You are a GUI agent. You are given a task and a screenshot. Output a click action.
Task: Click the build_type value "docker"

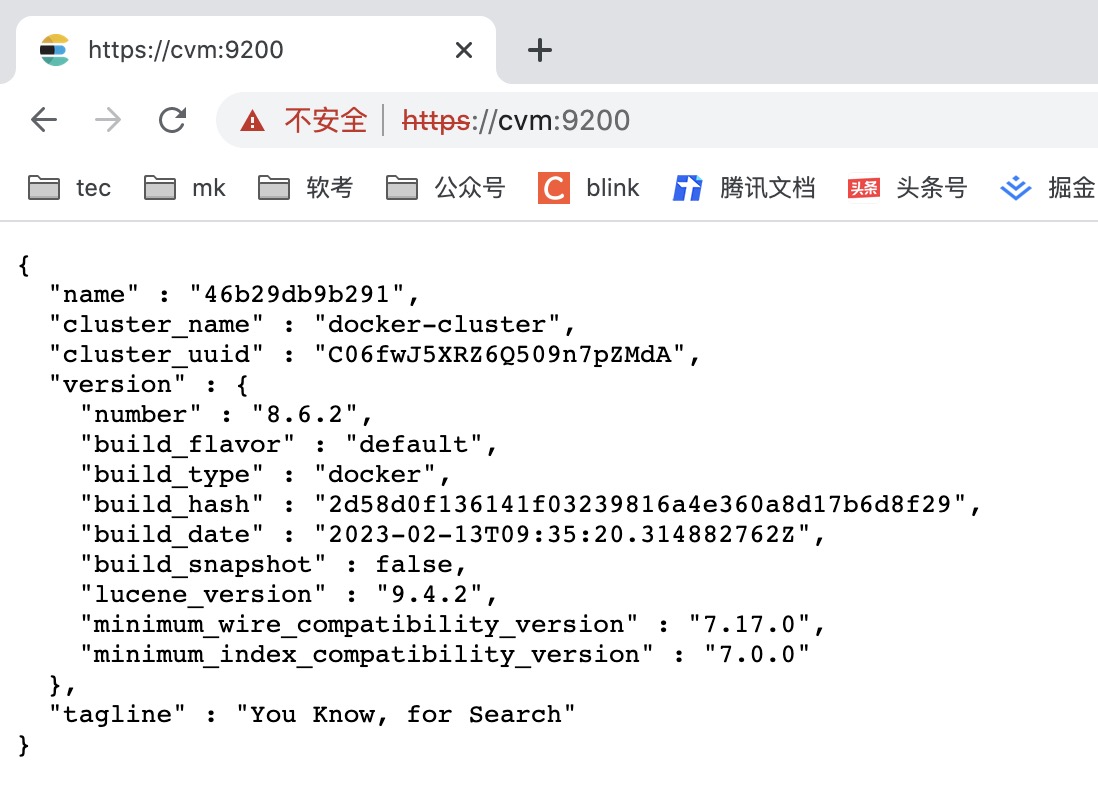pos(375,475)
